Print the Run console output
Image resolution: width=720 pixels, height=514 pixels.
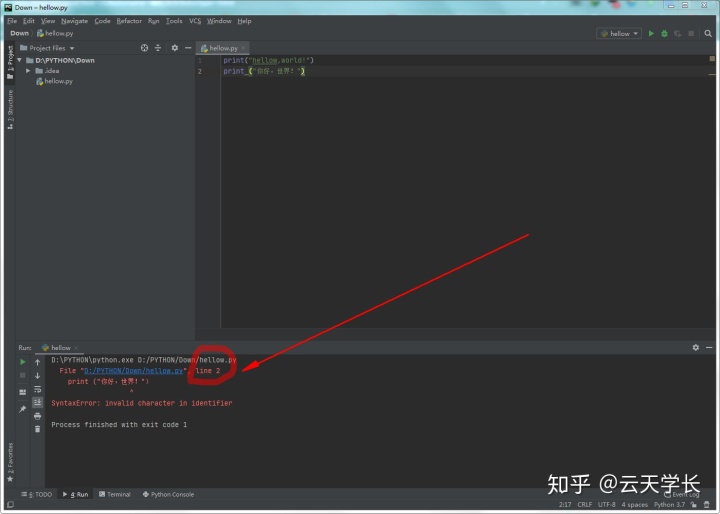pos(38,416)
